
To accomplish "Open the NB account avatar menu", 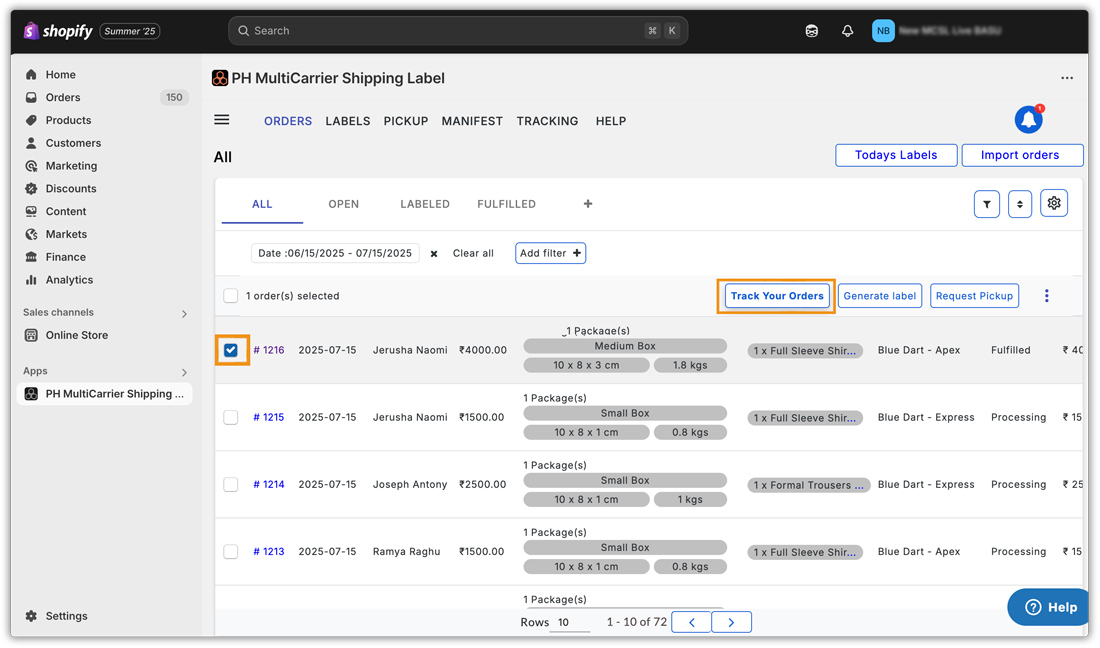I will [x=883, y=31].
